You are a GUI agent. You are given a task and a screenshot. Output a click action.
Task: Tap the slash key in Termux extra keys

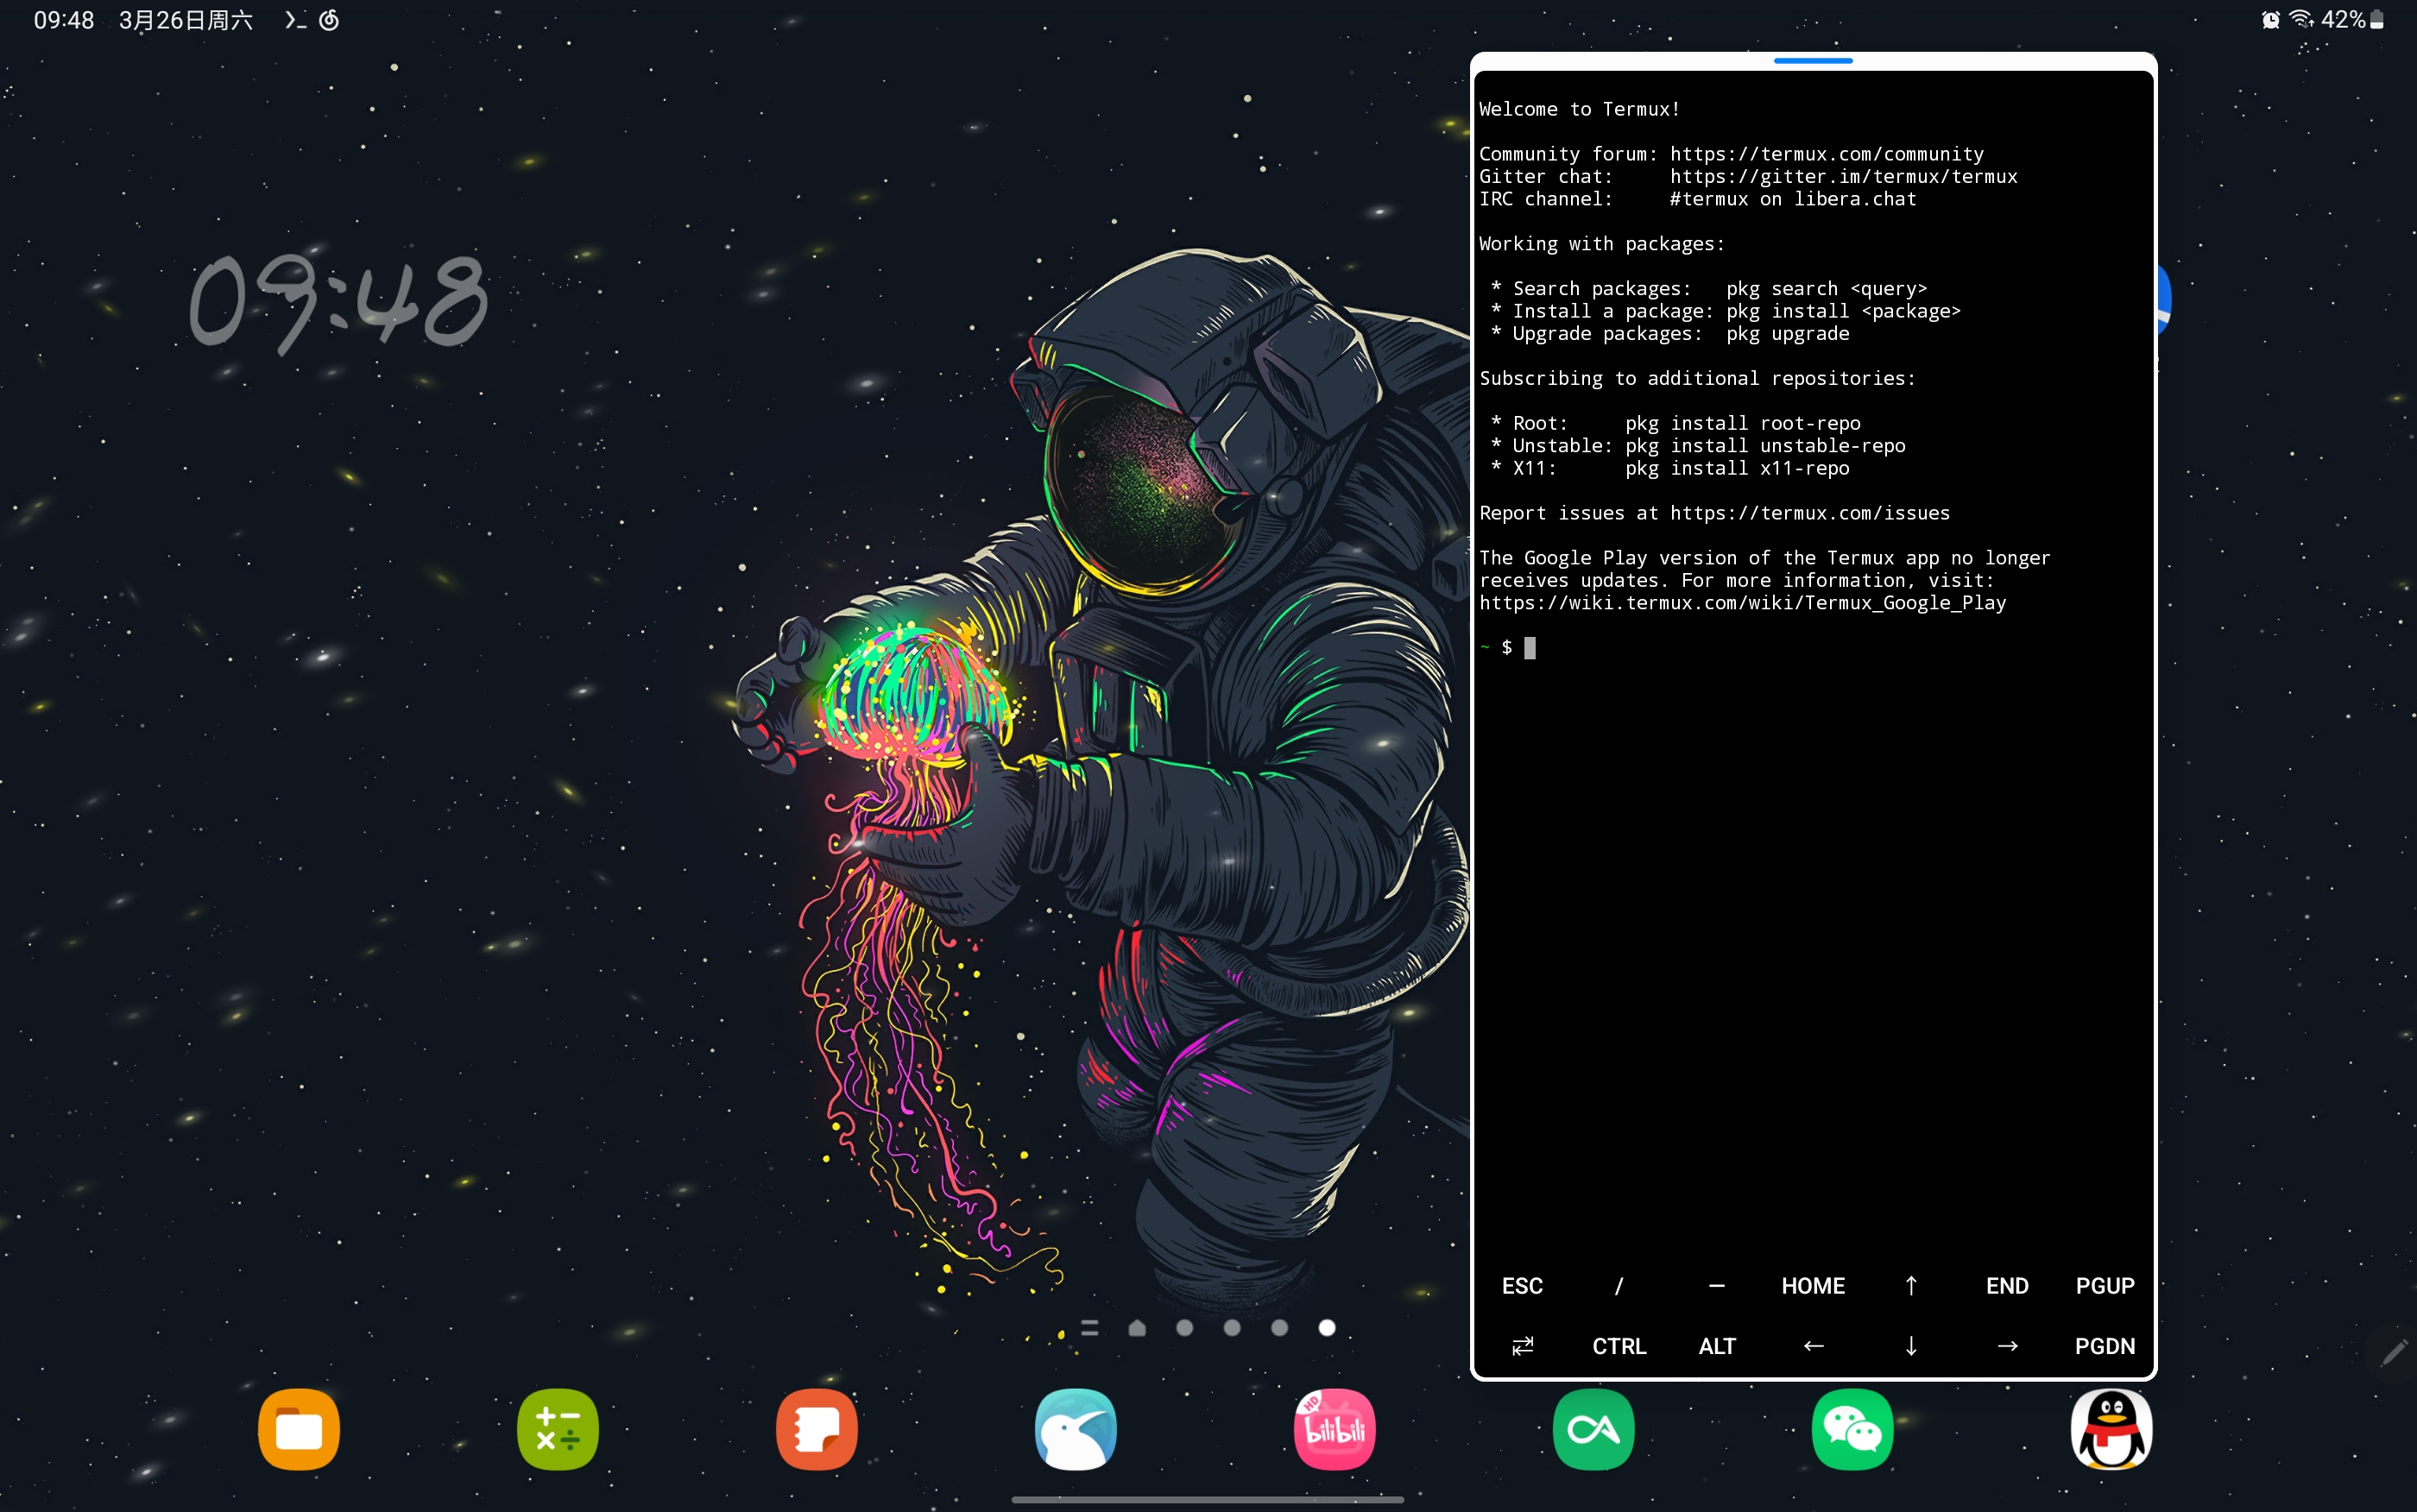pyautogui.click(x=1619, y=1286)
